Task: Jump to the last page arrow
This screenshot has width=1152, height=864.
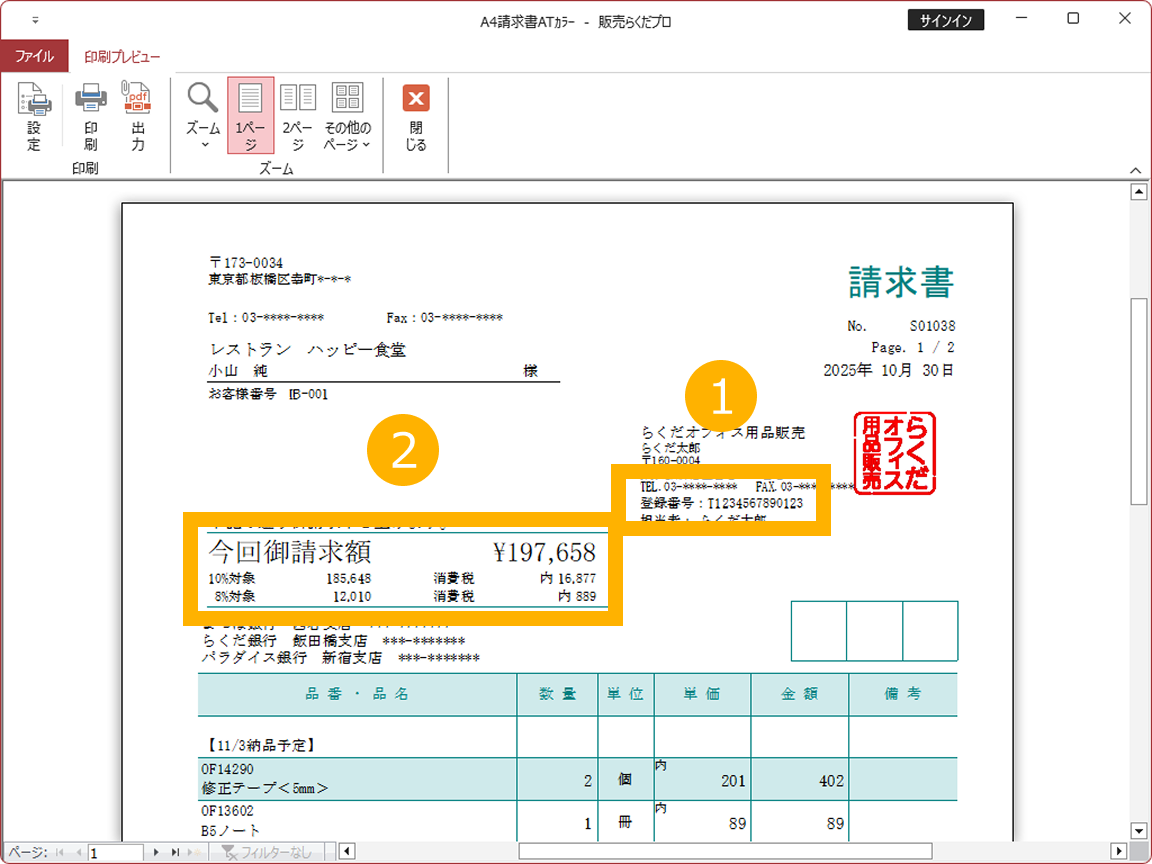Action: point(175,852)
